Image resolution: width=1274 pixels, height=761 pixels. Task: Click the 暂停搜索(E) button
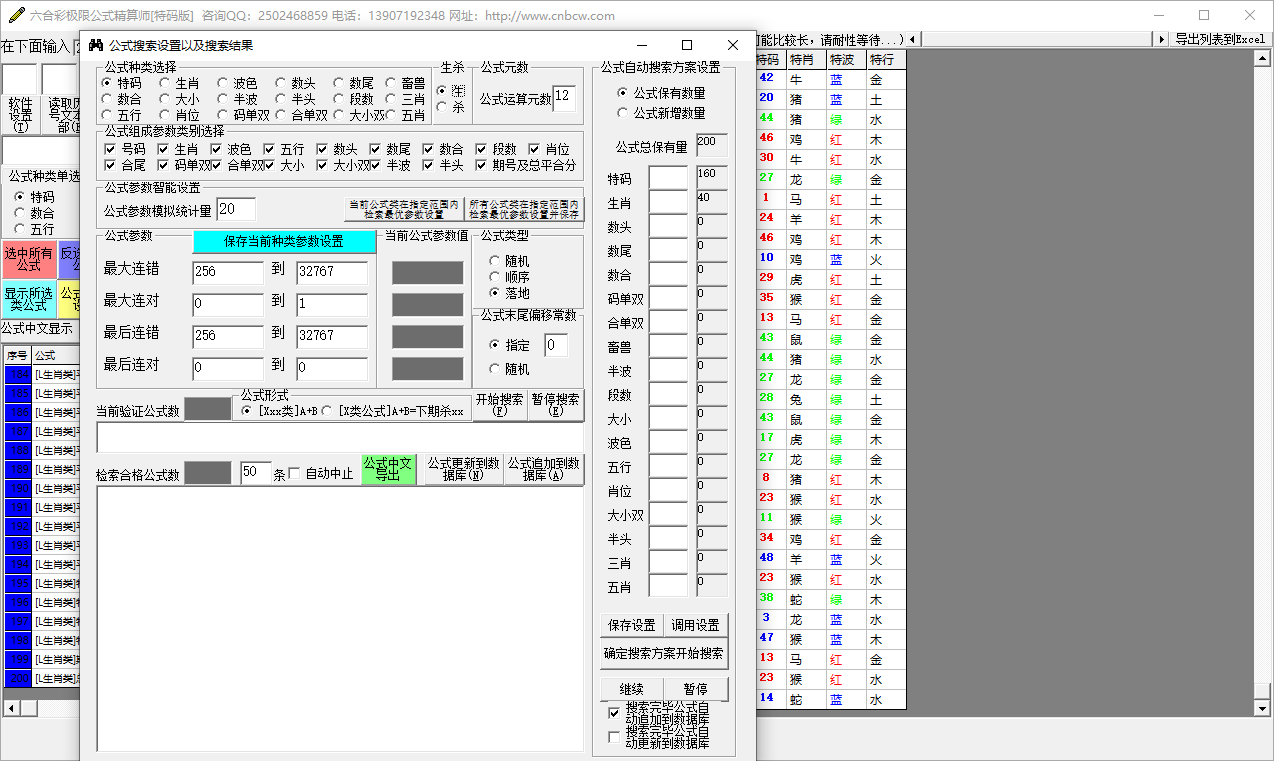[555, 405]
